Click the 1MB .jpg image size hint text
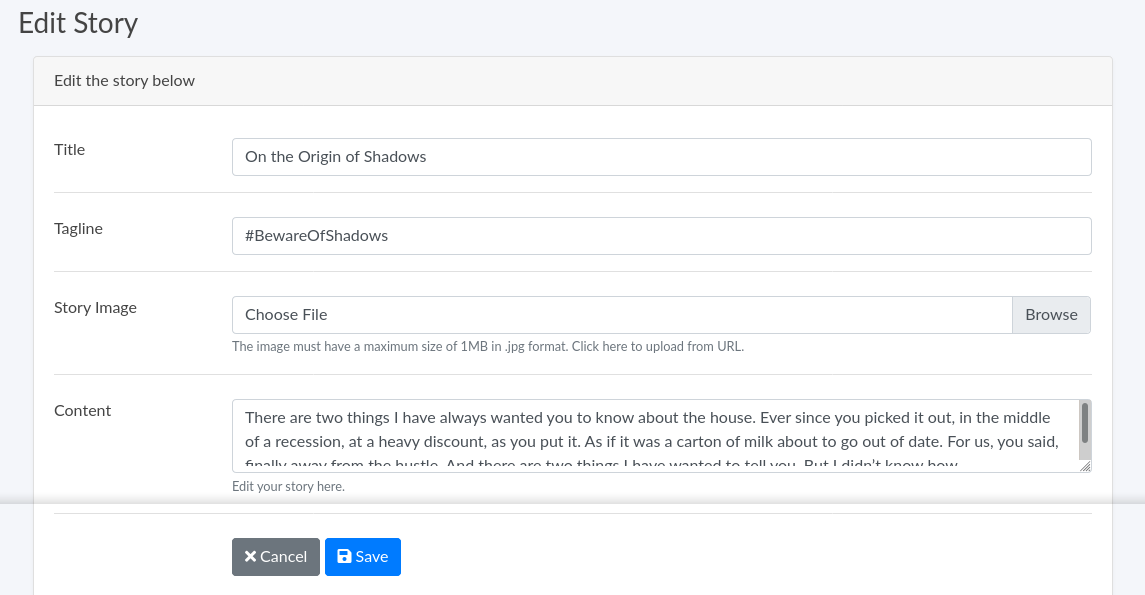This screenshot has width=1145, height=595. [400, 347]
